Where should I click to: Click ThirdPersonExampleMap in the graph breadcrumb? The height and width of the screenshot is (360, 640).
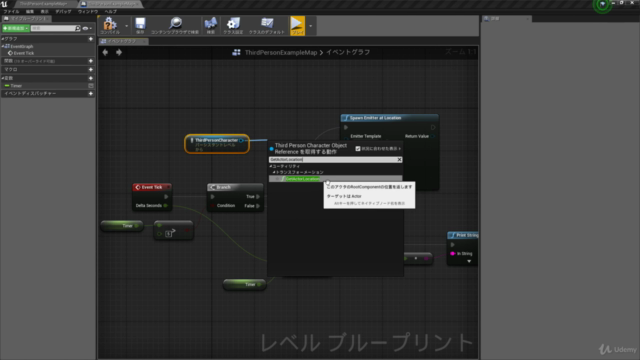(280, 52)
